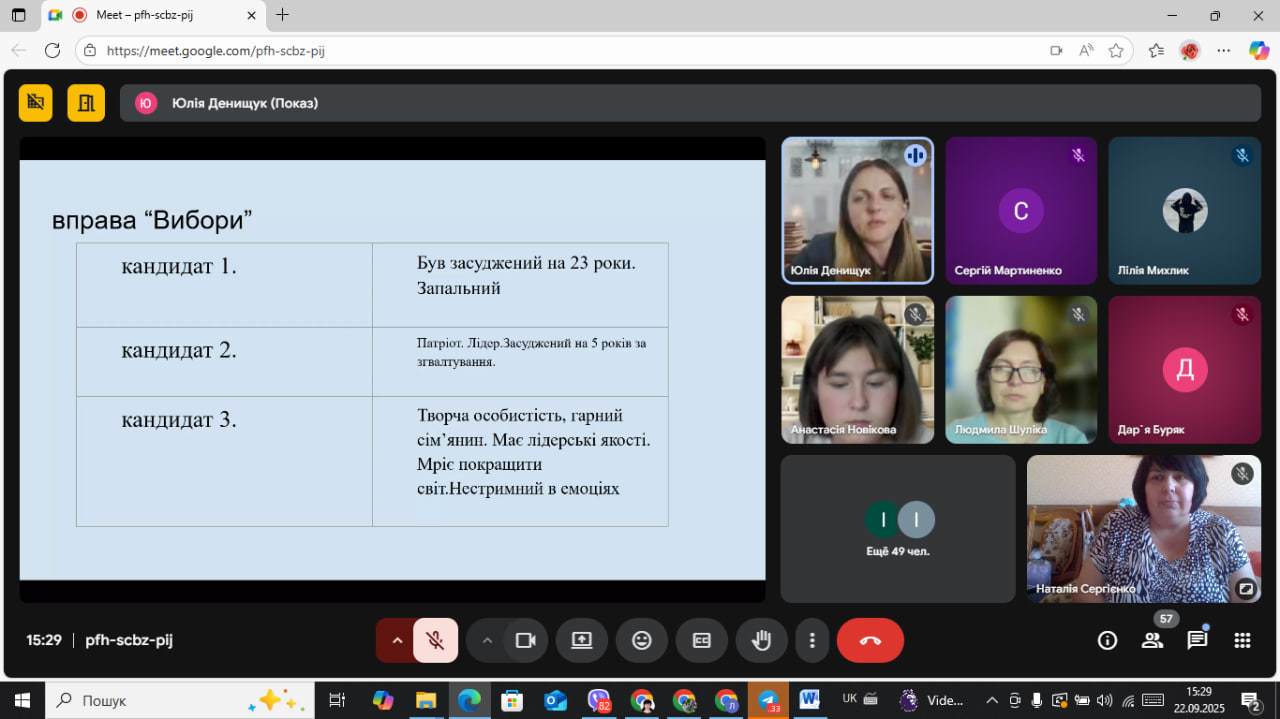The width and height of the screenshot is (1280, 719).
Task: Start screen sharing with present button
Action: [x=582, y=641]
